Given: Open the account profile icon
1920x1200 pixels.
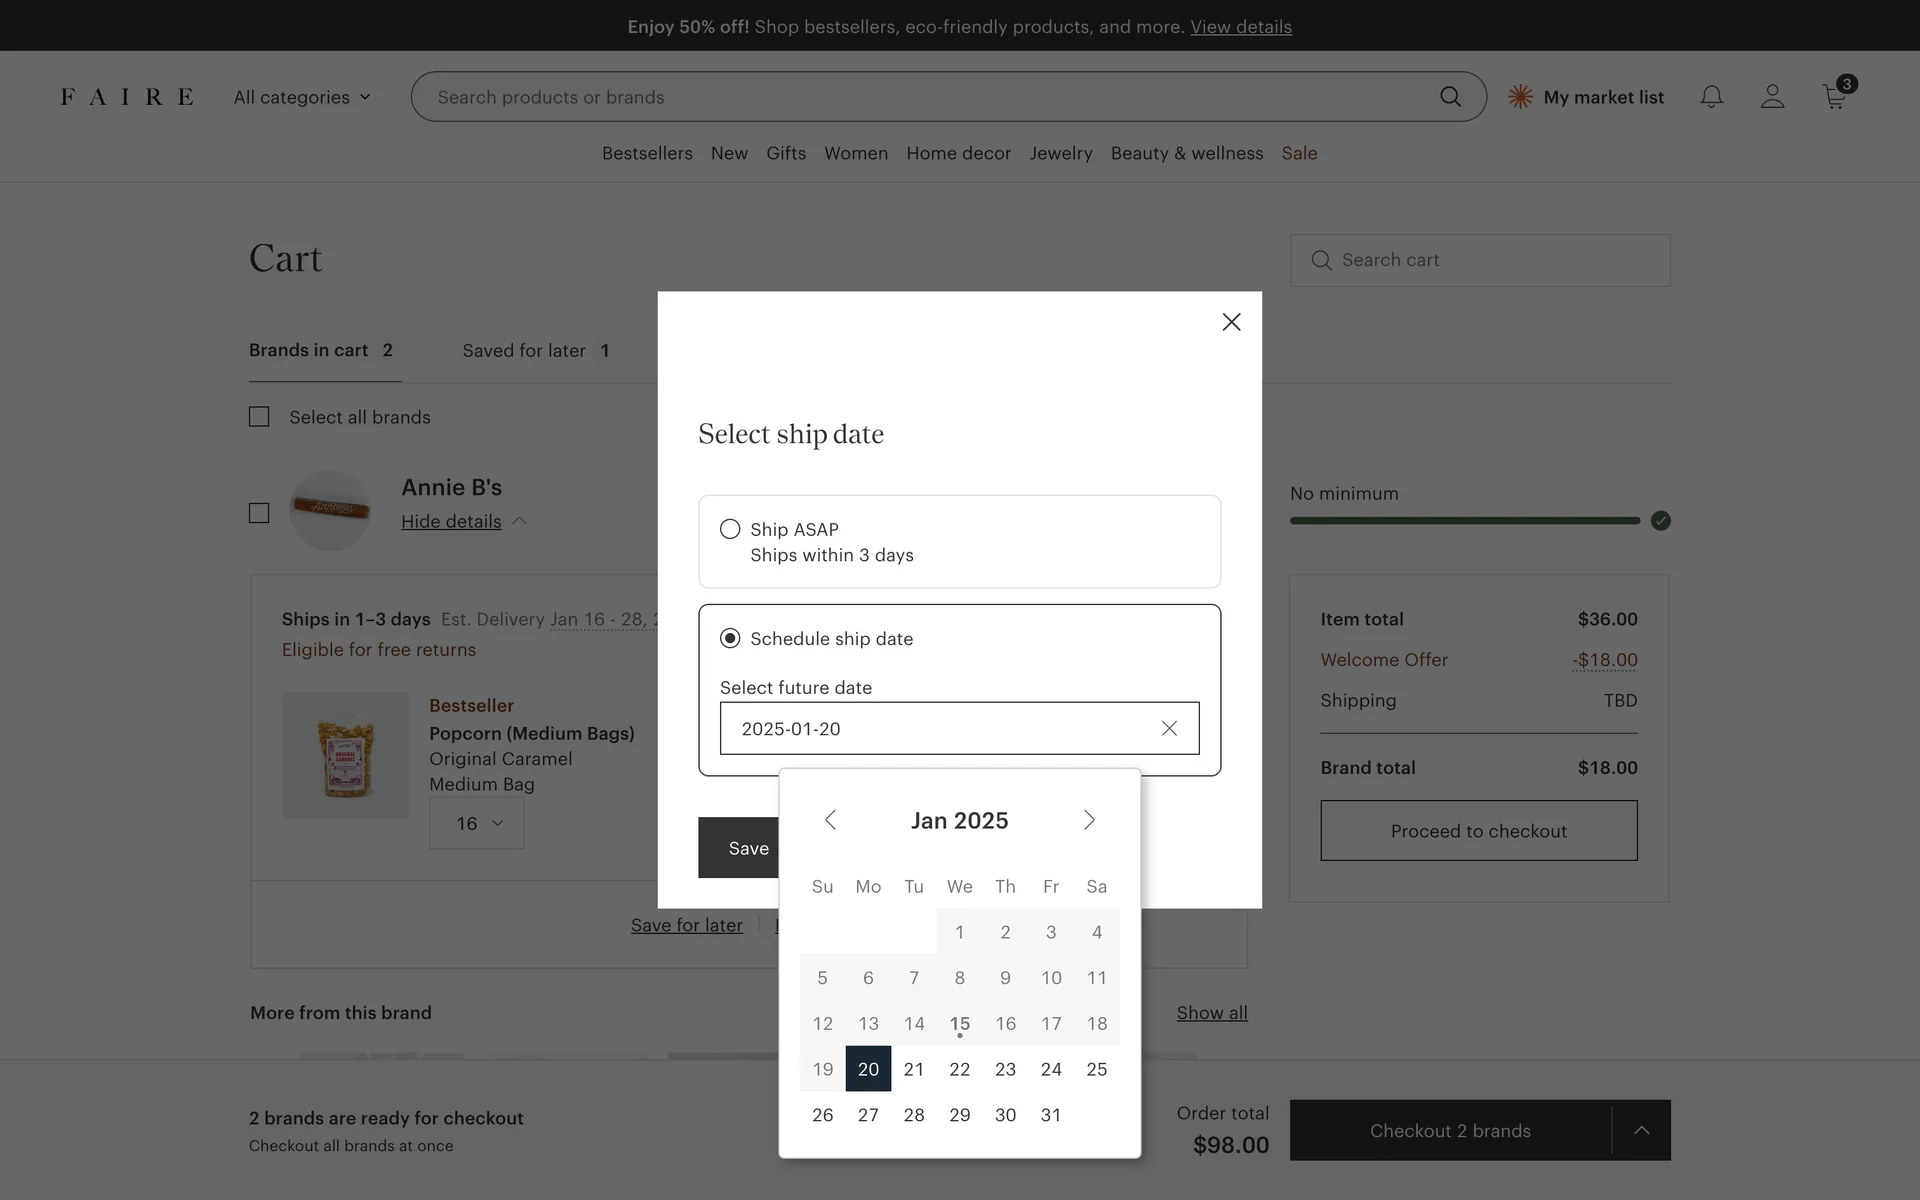Looking at the screenshot, I should (x=1772, y=97).
